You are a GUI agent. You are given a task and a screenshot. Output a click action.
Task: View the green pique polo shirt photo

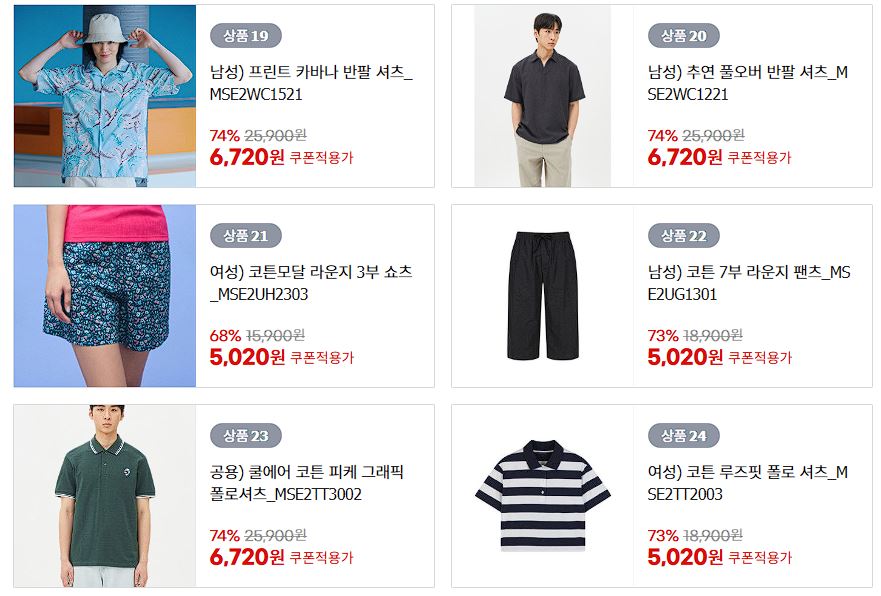coord(105,496)
